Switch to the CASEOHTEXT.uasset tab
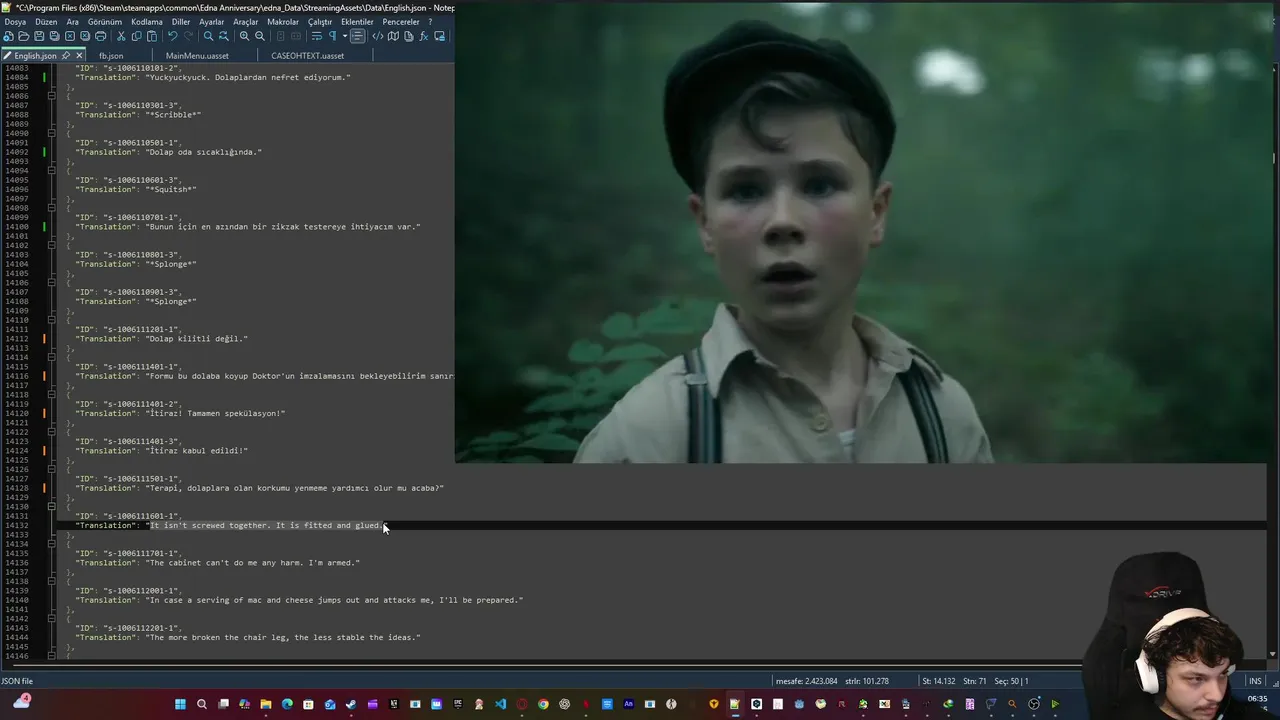This screenshot has height=720, width=1280. pyautogui.click(x=307, y=56)
